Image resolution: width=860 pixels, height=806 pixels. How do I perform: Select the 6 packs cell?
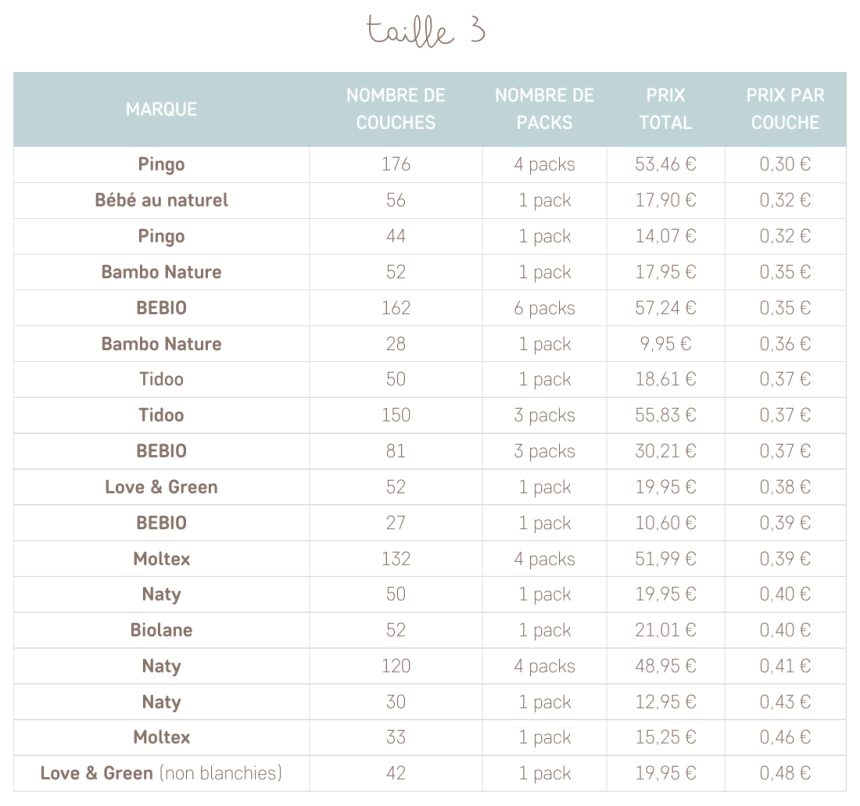pyautogui.click(x=544, y=308)
